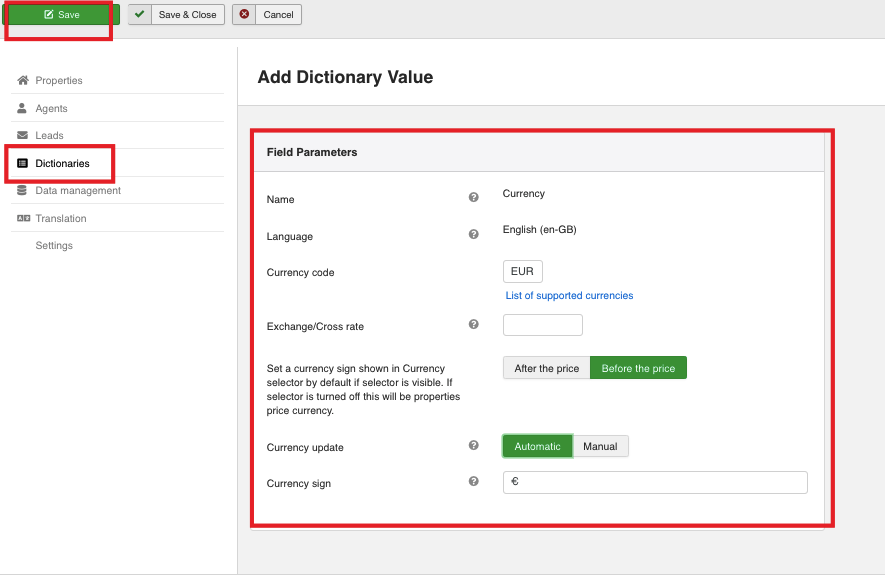
Task: Focus the Currency sign text field
Action: pyautogui.click(x=654, y=482)
